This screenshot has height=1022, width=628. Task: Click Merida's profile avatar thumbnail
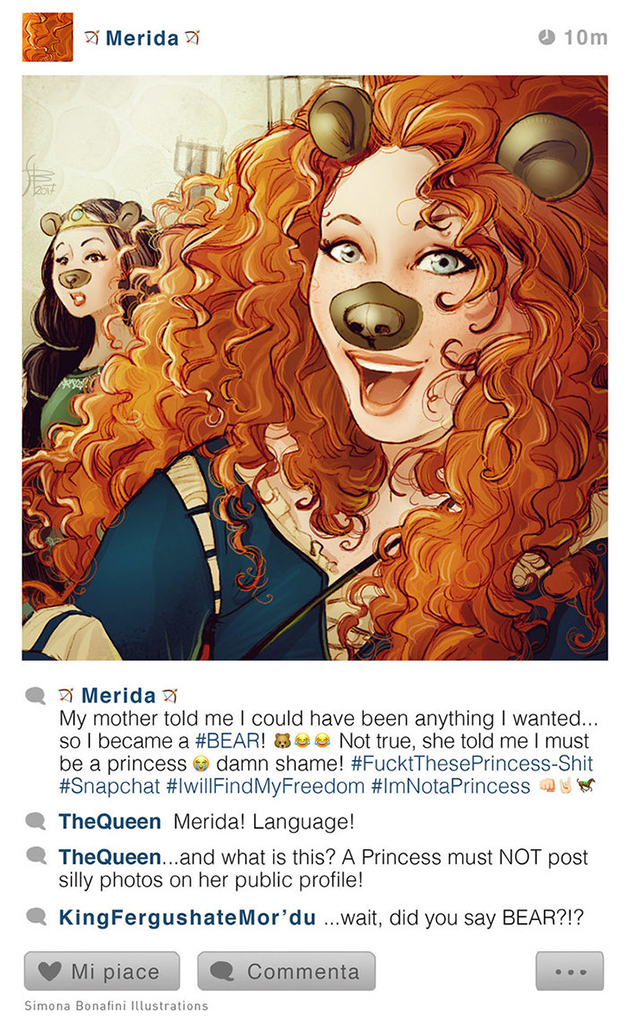coord(47,37)
